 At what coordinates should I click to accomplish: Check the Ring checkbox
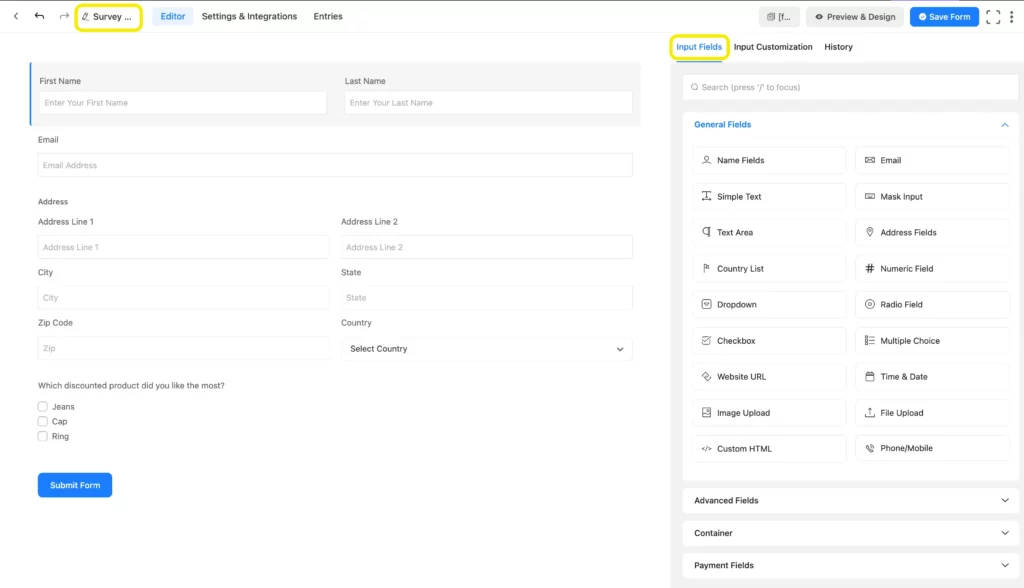(x=42, y=436)
